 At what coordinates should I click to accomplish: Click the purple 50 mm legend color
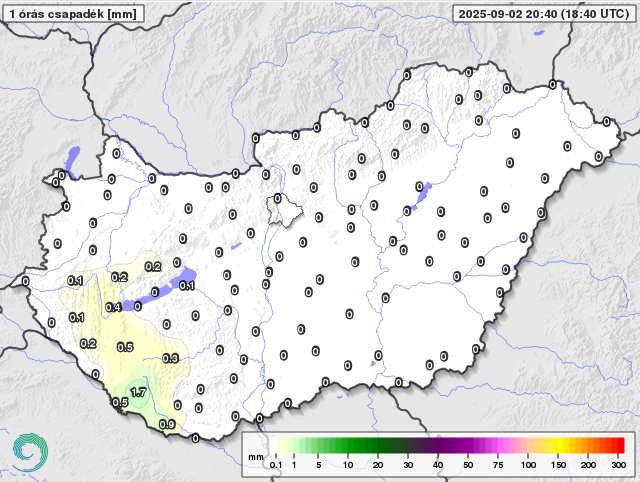click(468, 445)
